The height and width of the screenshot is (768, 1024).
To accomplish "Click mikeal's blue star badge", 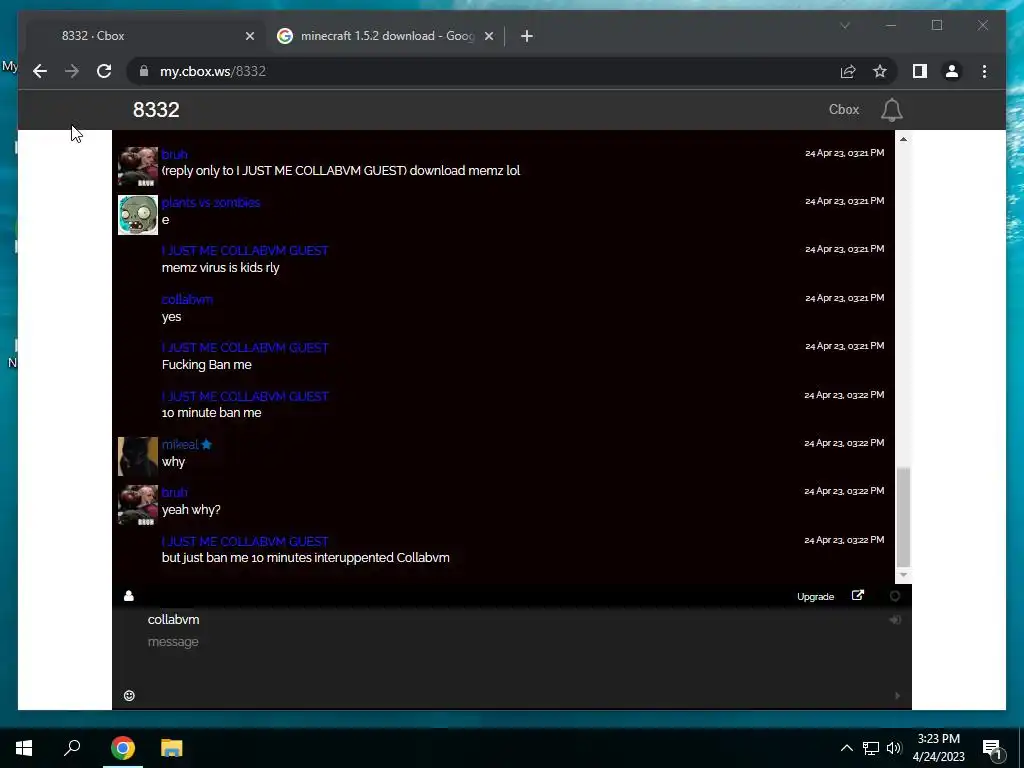I will pos(206,445).
